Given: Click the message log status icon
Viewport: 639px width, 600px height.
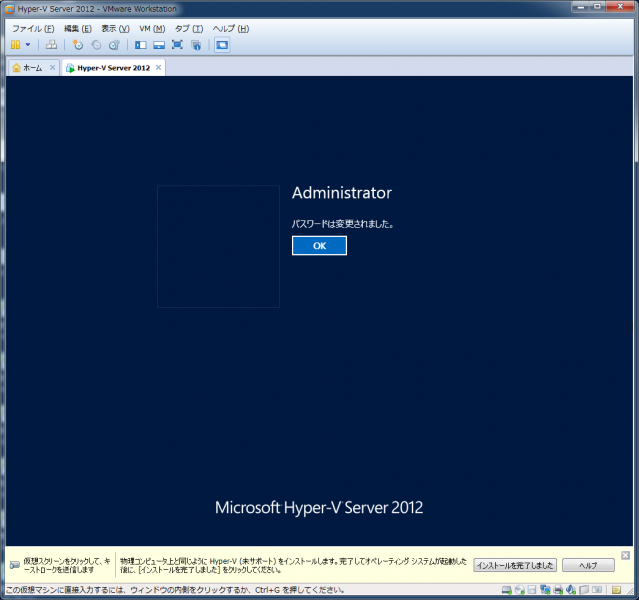Looking at the screenshot, I should pos(616,590).
